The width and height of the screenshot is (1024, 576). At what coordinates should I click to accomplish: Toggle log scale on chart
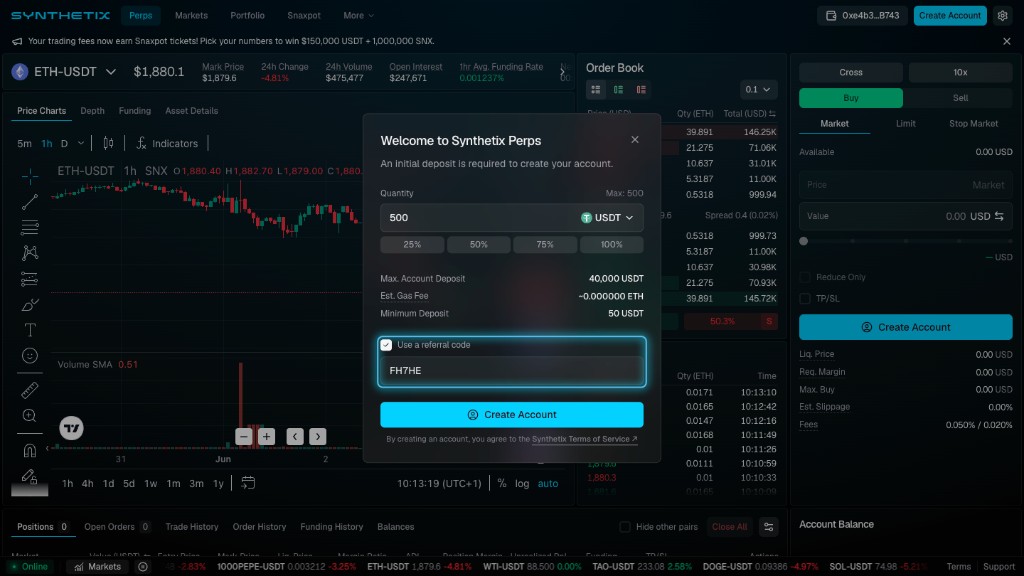[522, 483]
